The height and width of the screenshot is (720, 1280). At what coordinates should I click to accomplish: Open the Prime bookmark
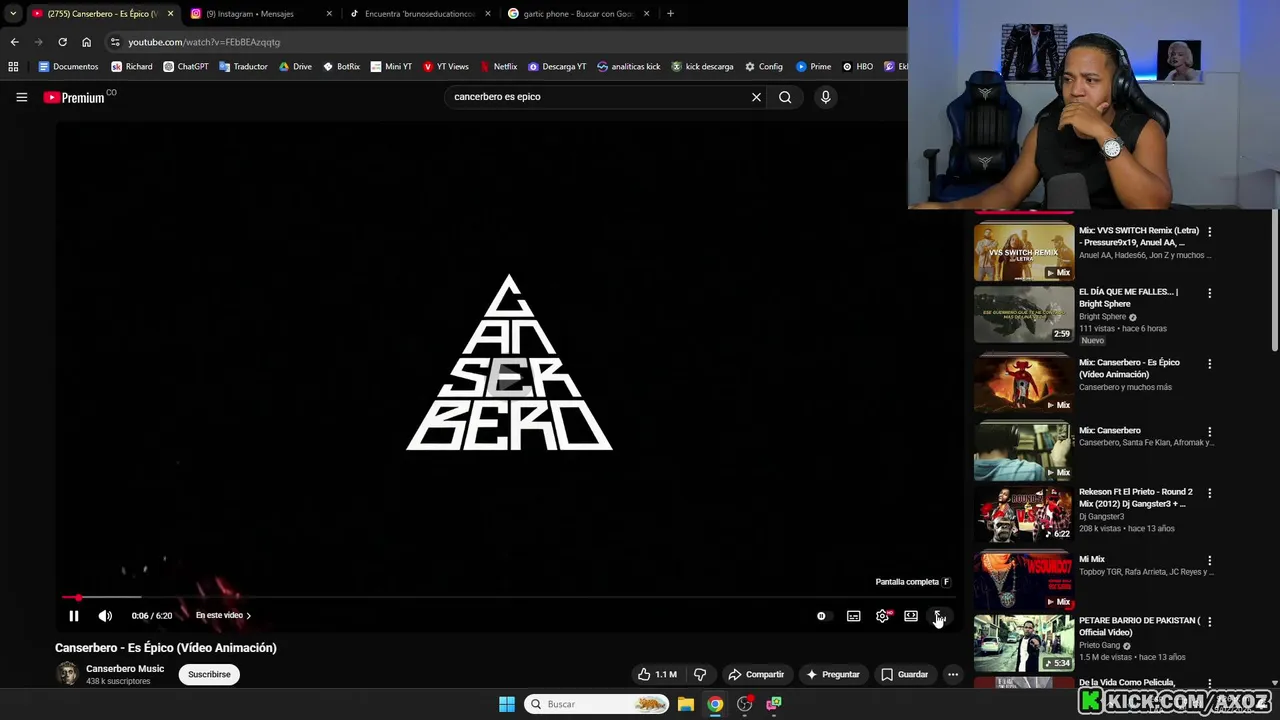[814, 67]
